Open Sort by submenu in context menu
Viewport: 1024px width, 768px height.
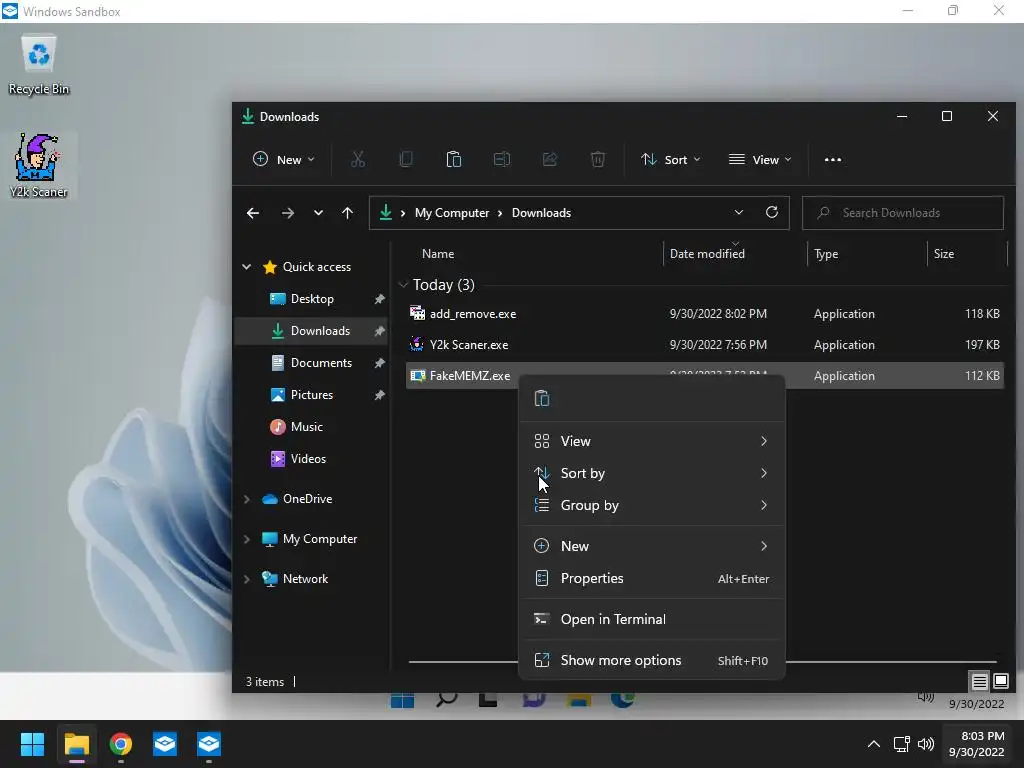point(652,473)
